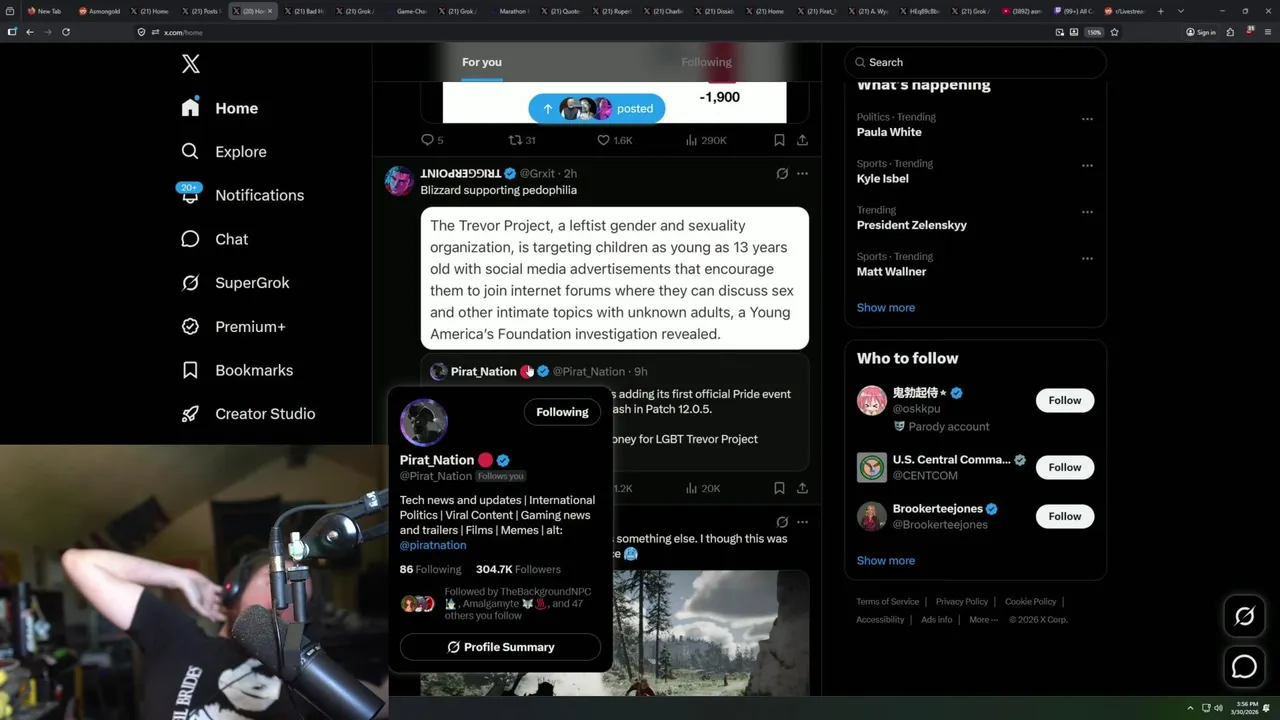Viewport: 1280px width, 720px height.
Task: Open the @piratnation alt account link
Action: point(433,545)
